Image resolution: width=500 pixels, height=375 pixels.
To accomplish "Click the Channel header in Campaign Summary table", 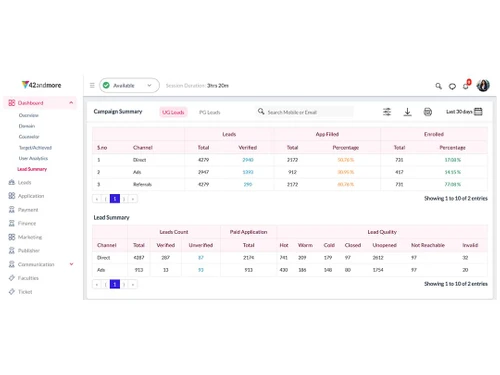I will (143, 147).
